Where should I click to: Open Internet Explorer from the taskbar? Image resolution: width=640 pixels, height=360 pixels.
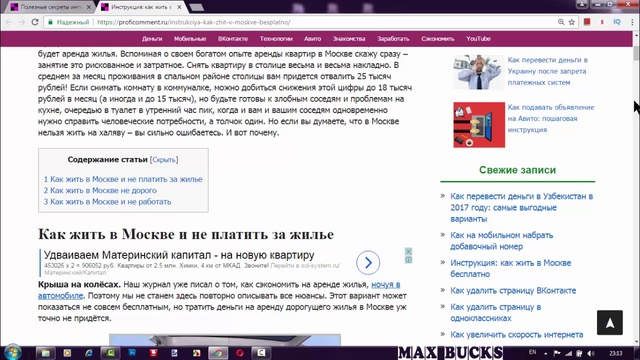tap(89, 353)
